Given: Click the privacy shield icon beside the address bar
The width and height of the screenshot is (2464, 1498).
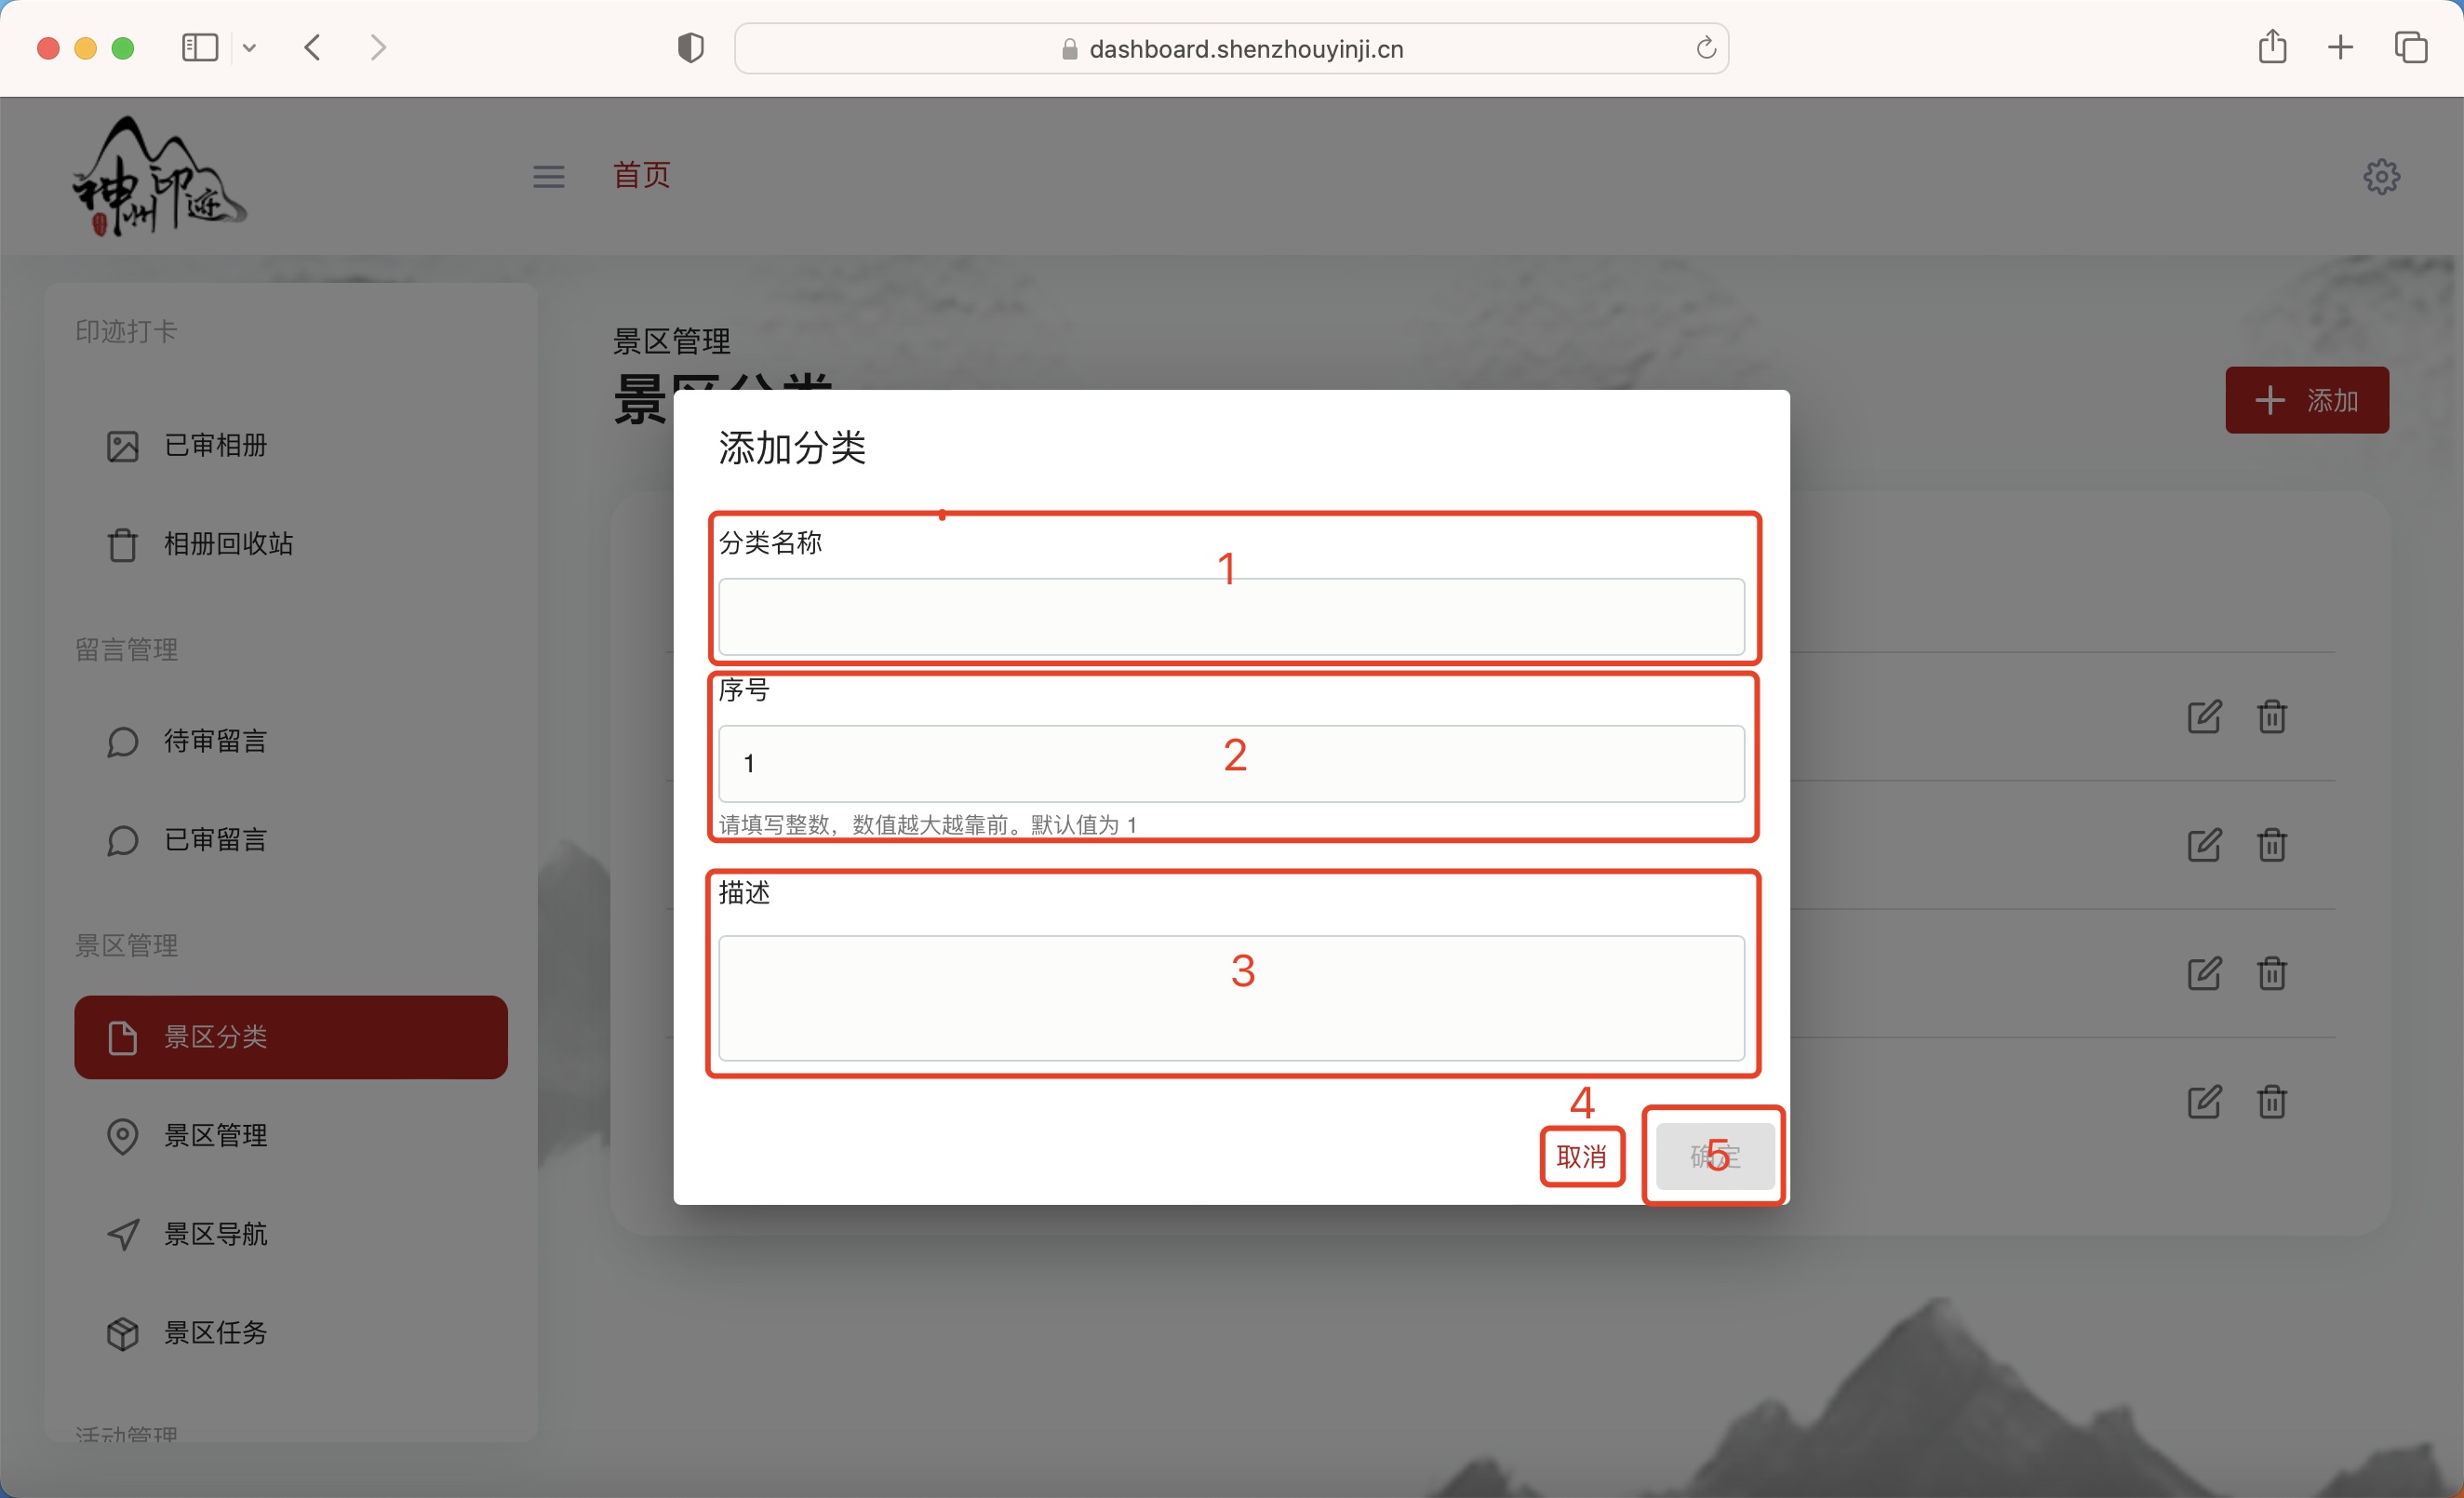Looking at the screenshot, I should 690,47.
